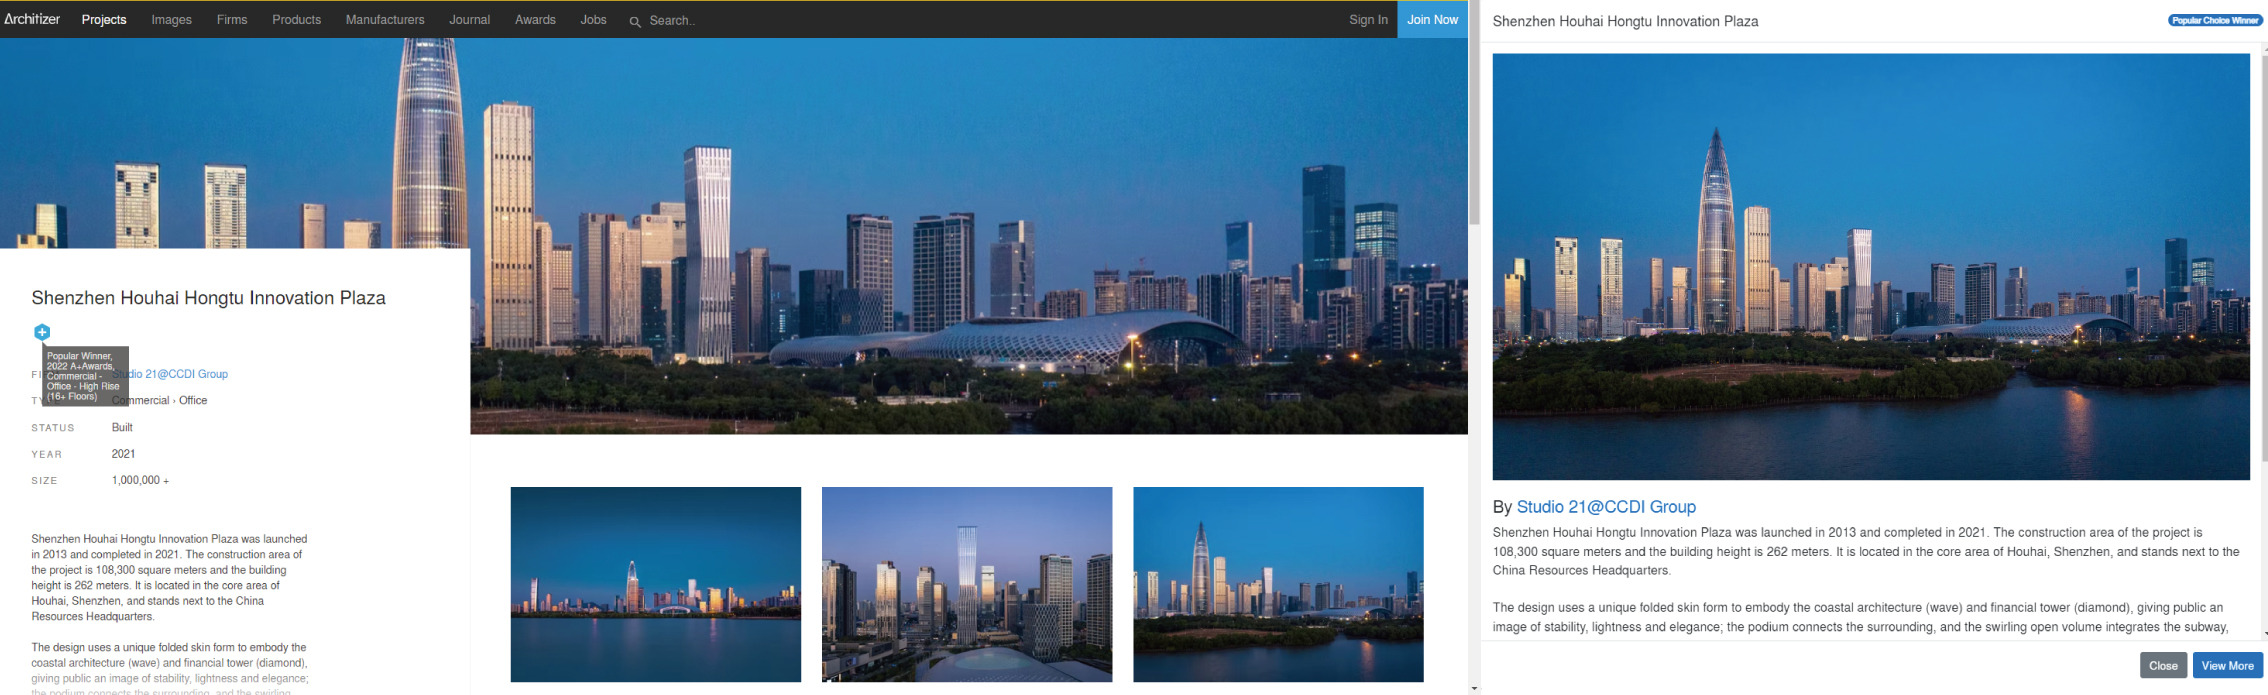Open the Projects menu item

point(104,19)
